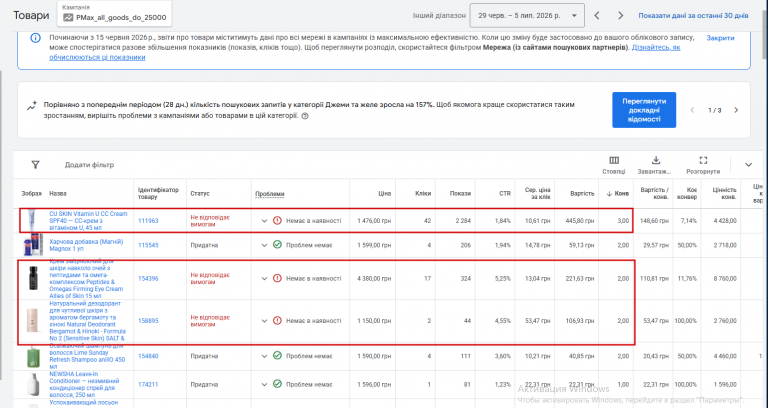
Task: Go to next date range arrow
Action: pos(621,16)
